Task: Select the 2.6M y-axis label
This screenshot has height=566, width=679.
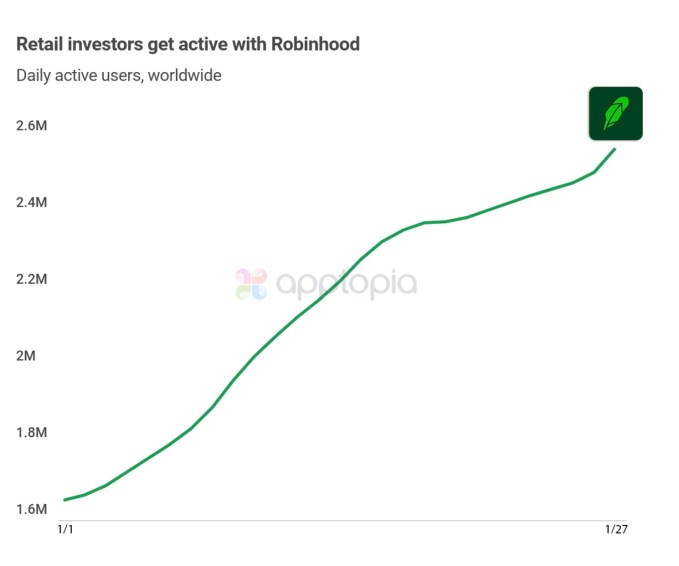Action: [x=31, y=126]
